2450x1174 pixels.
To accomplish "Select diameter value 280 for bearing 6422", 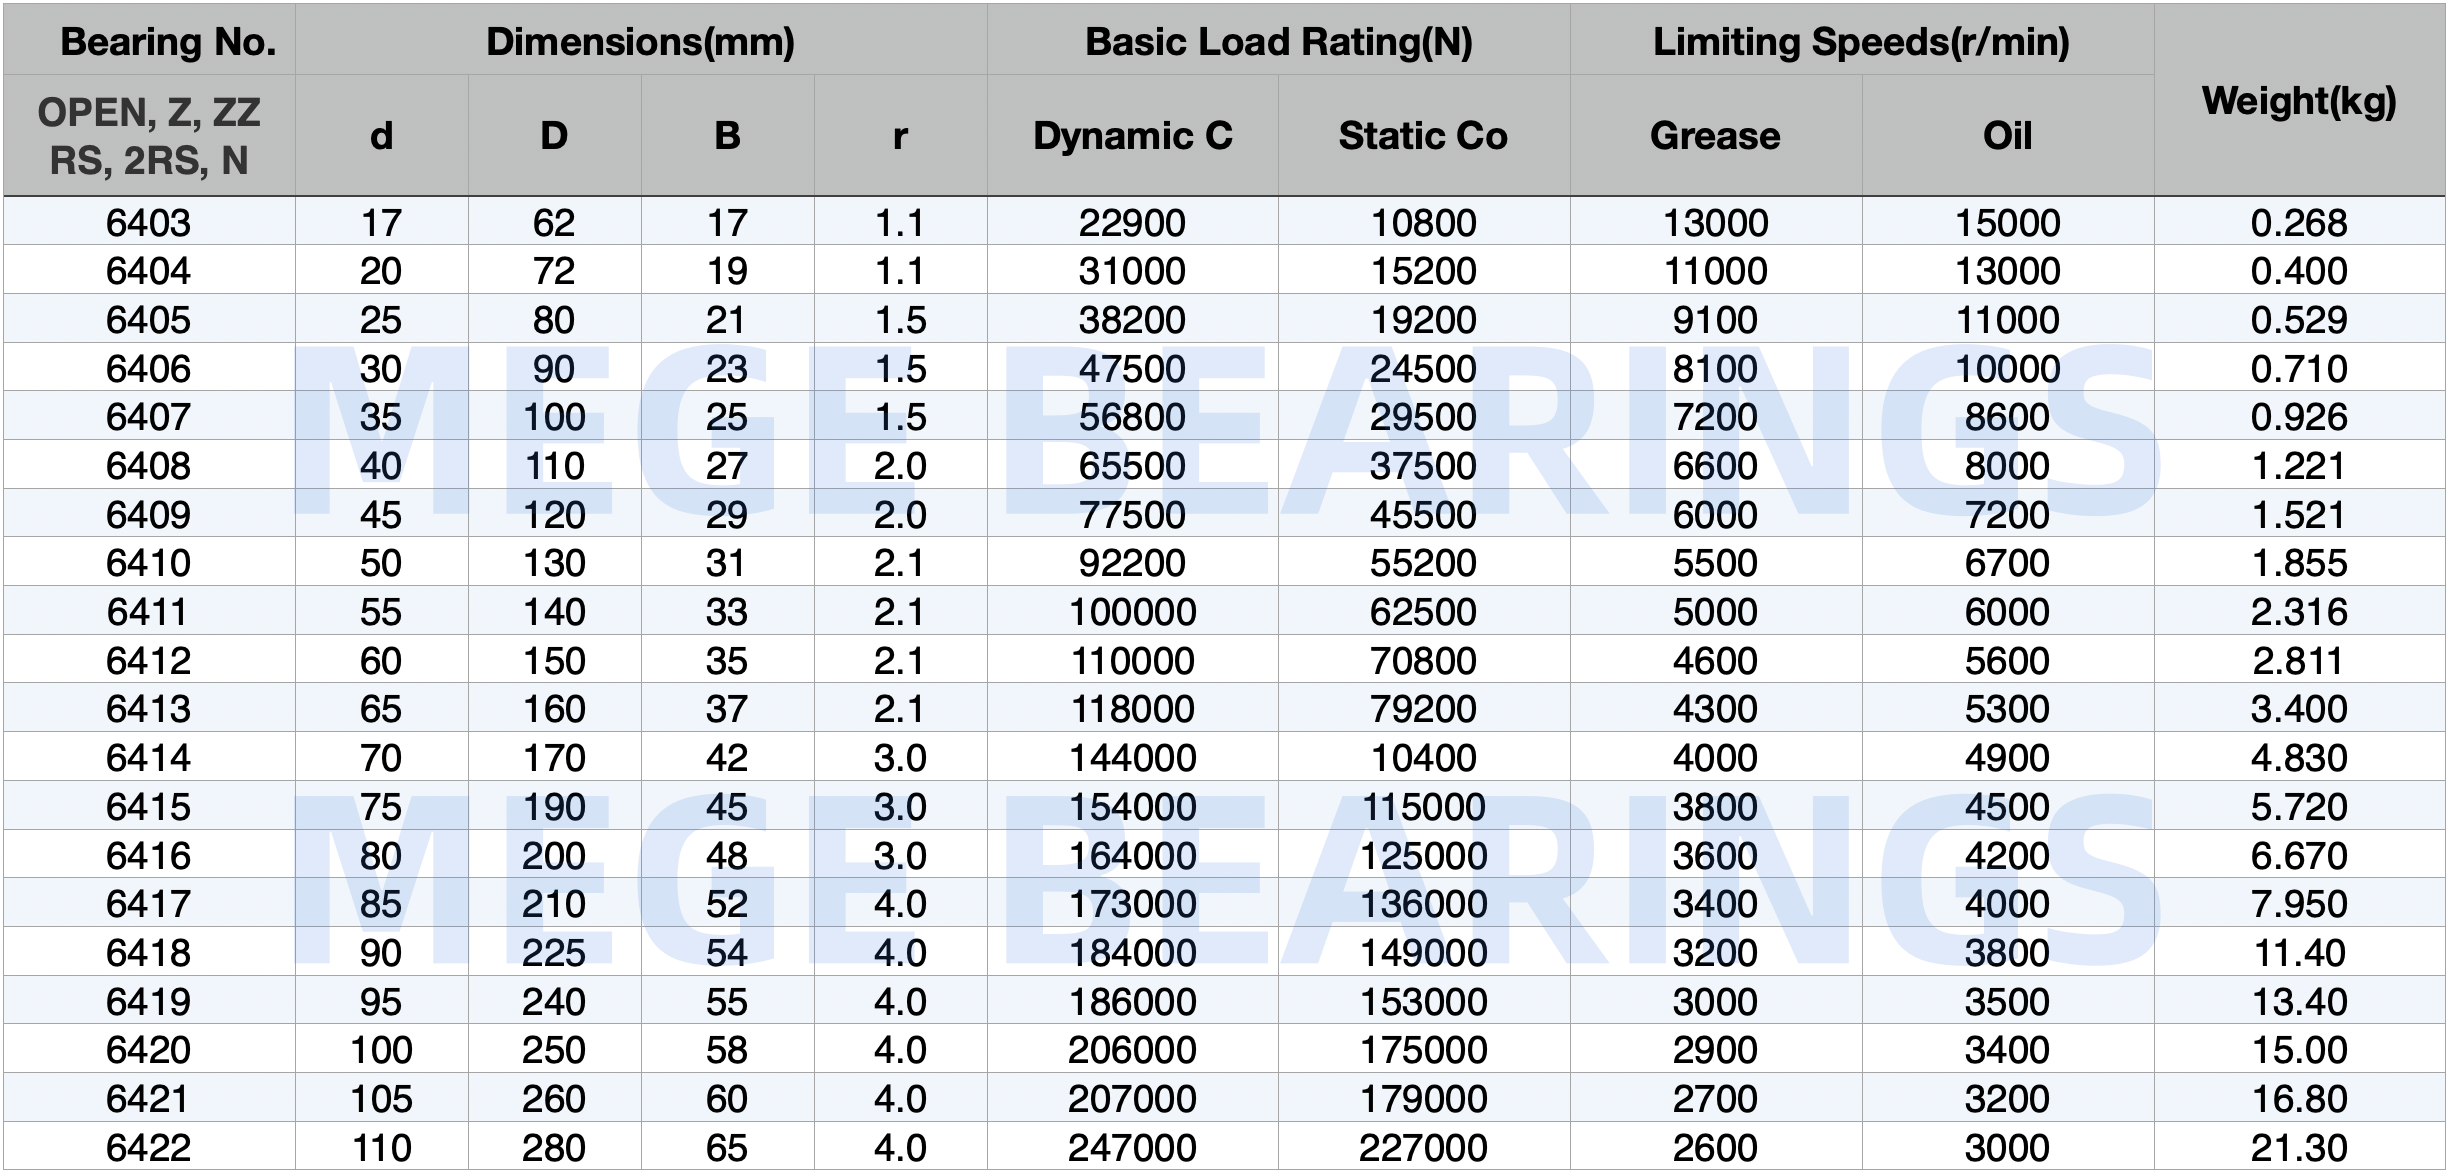I will (x=556, y=1146).
